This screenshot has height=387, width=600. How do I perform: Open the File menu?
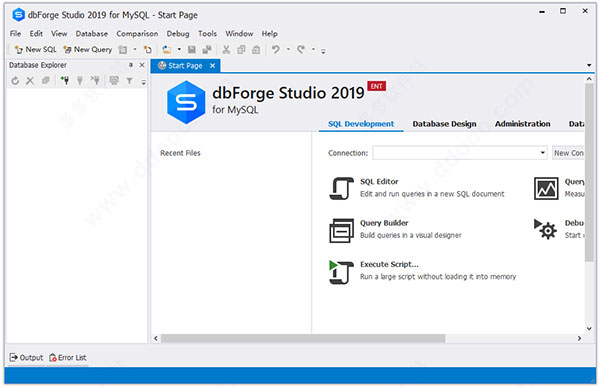15,34
